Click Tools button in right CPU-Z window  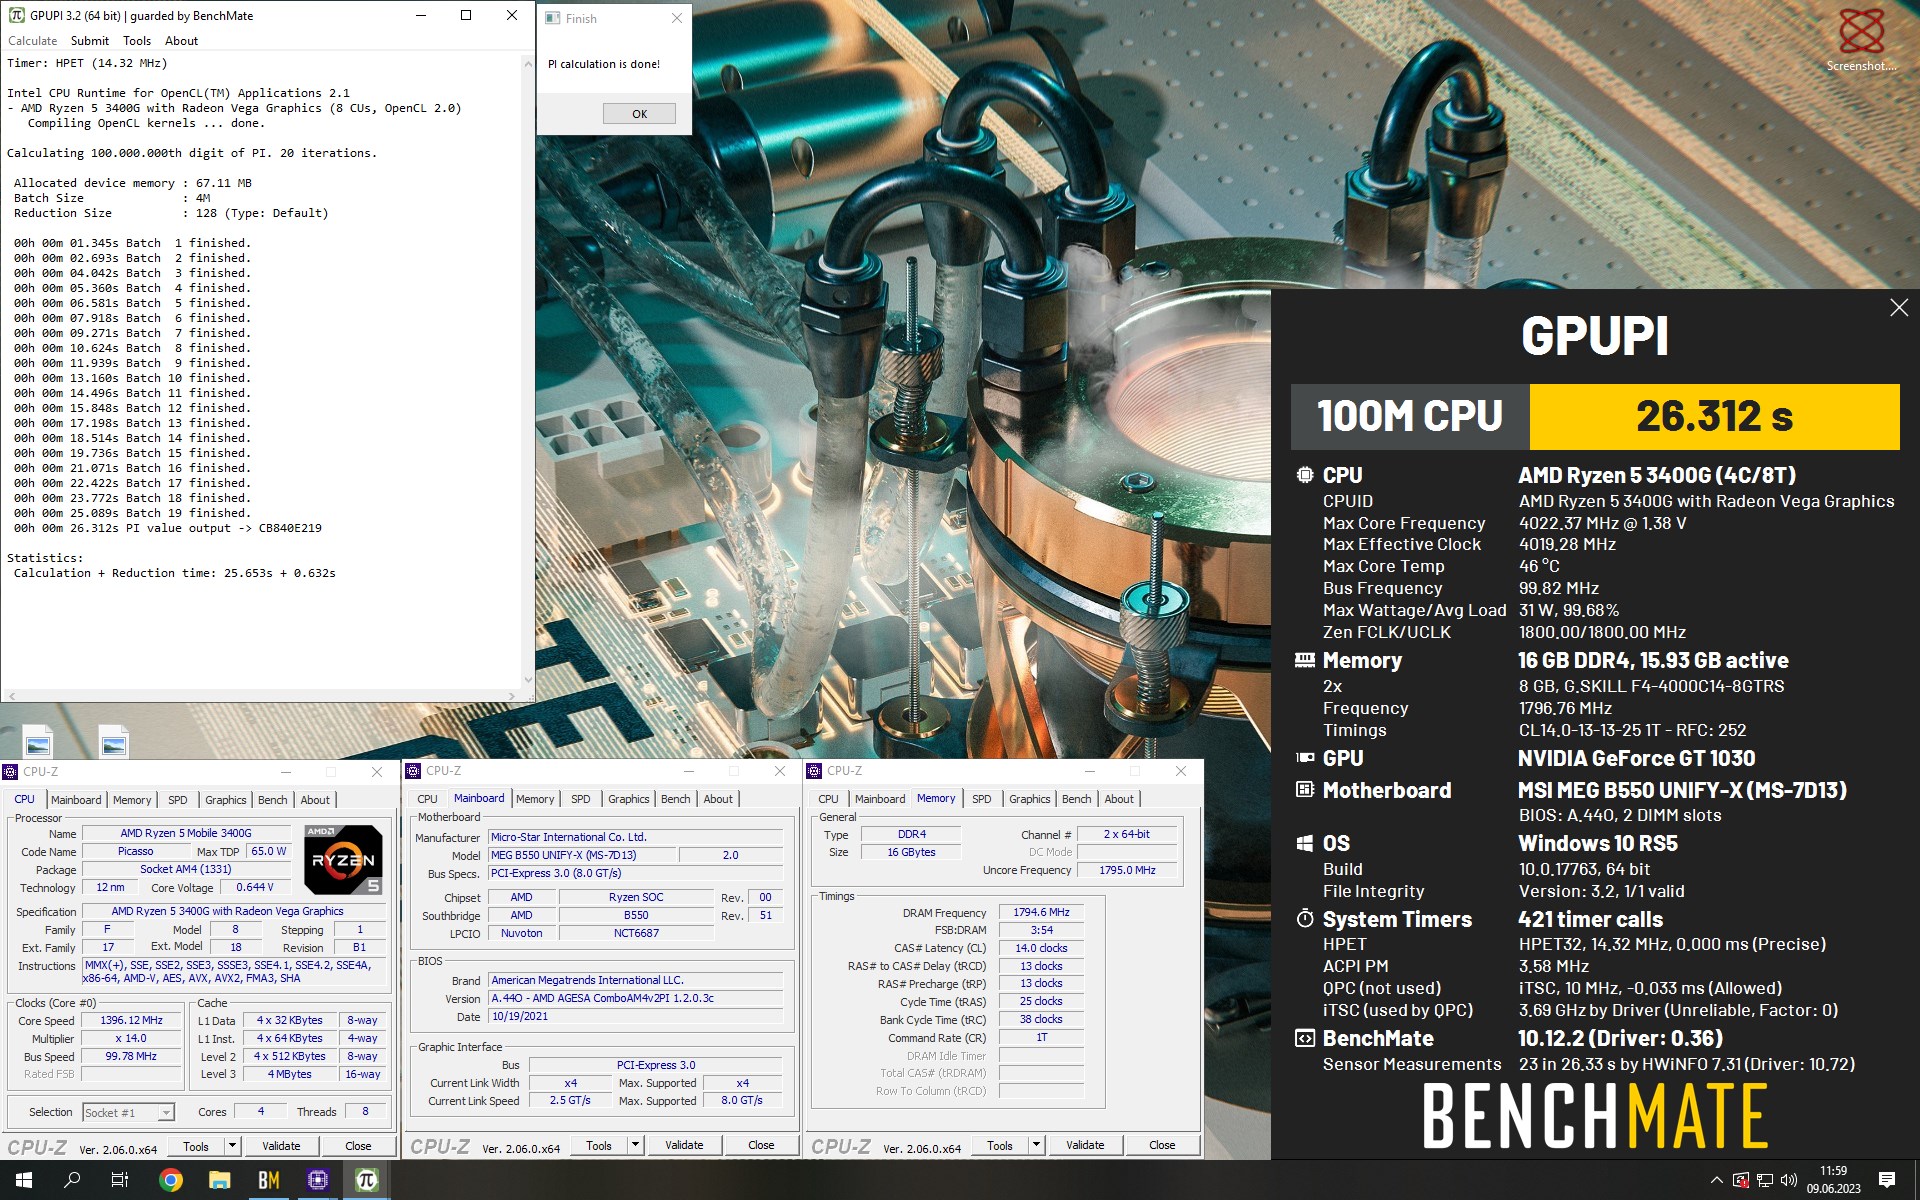[1000, 1146]
